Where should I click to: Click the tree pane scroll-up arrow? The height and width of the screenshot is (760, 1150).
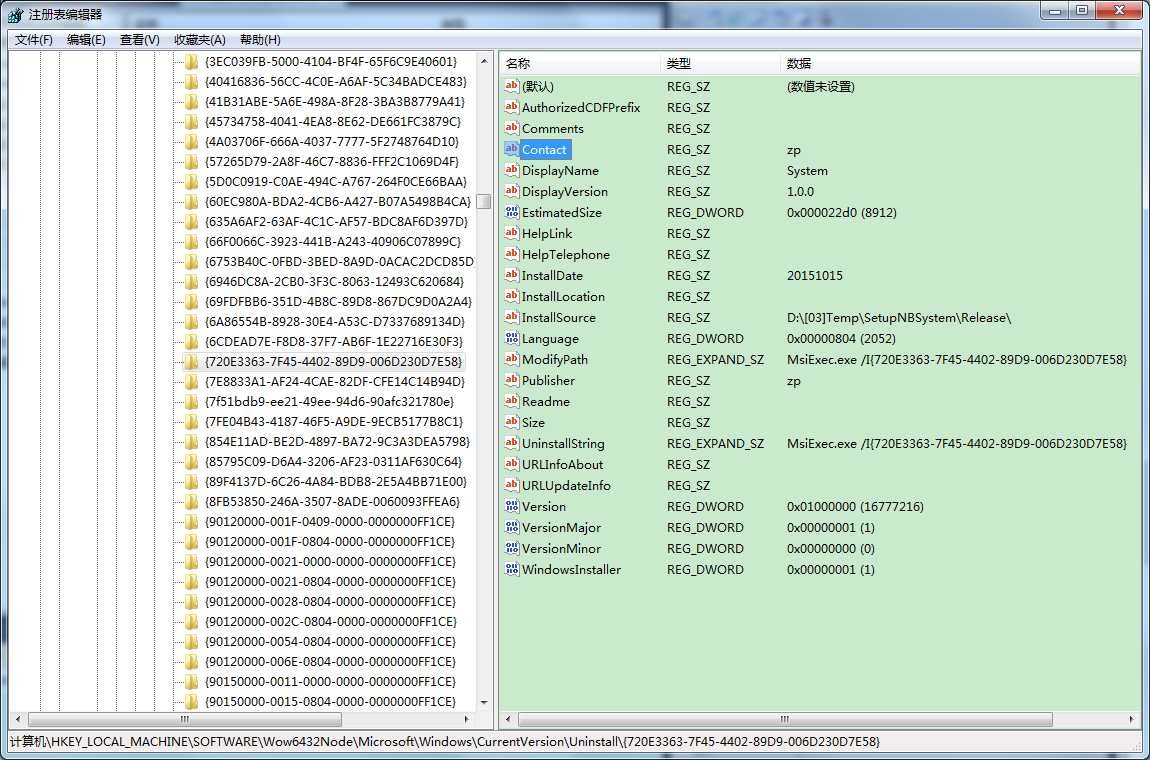[x=483, y=60]
